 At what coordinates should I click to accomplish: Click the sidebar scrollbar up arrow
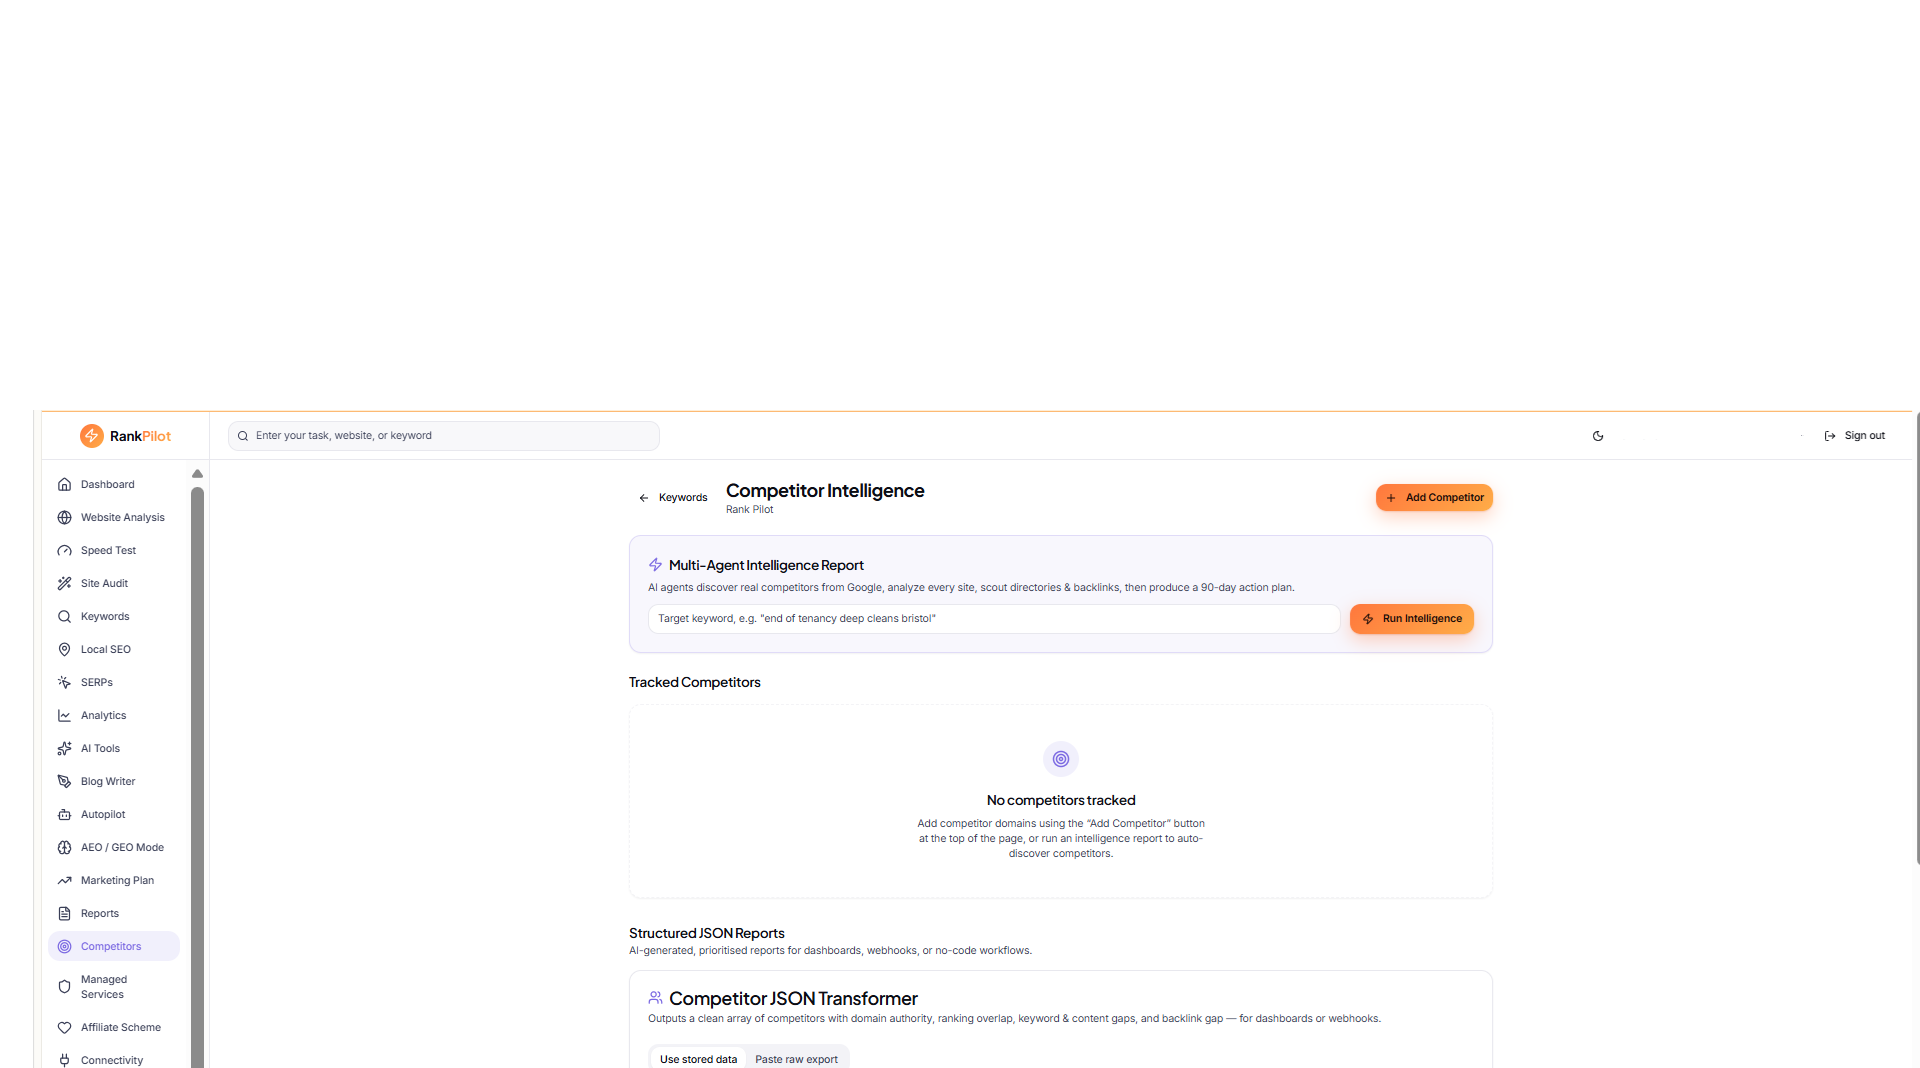tap(197, 474)
